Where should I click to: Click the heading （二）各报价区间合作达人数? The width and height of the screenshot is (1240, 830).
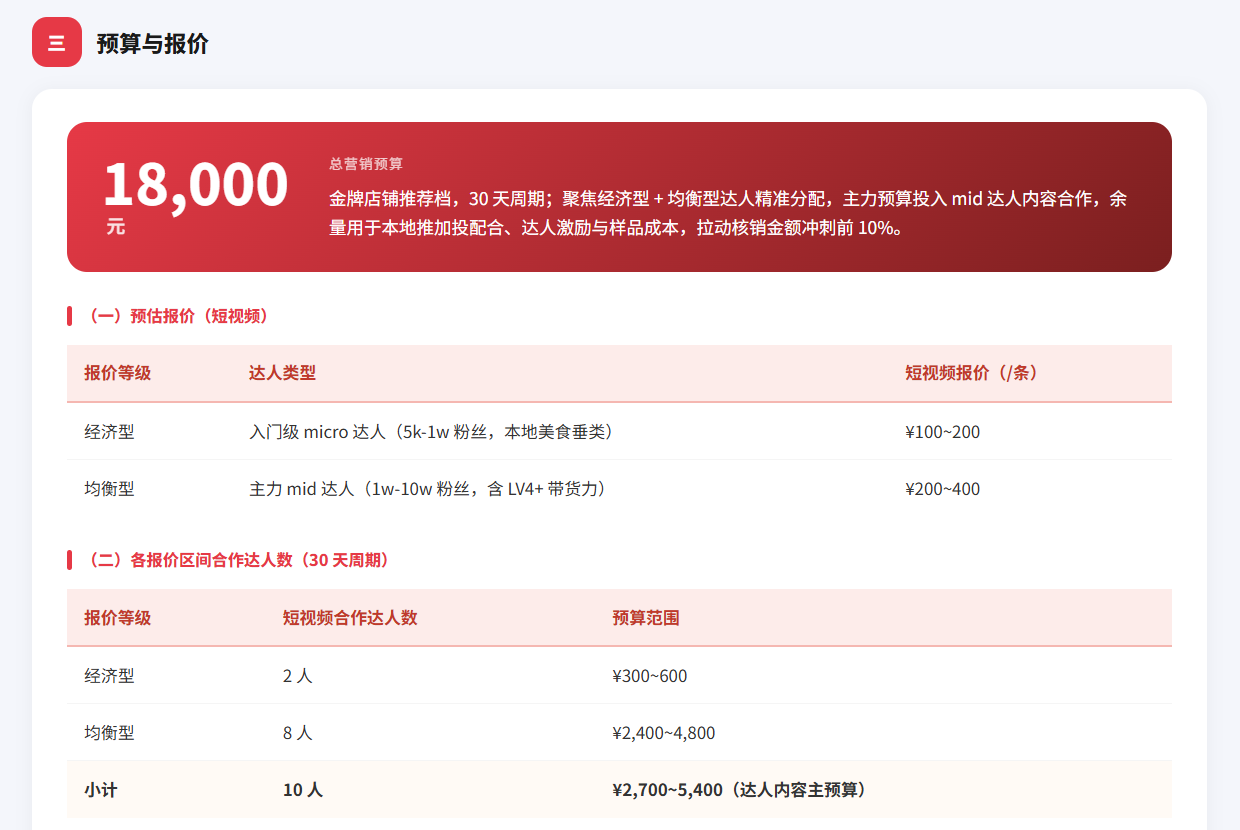click(x=238, y=560)
